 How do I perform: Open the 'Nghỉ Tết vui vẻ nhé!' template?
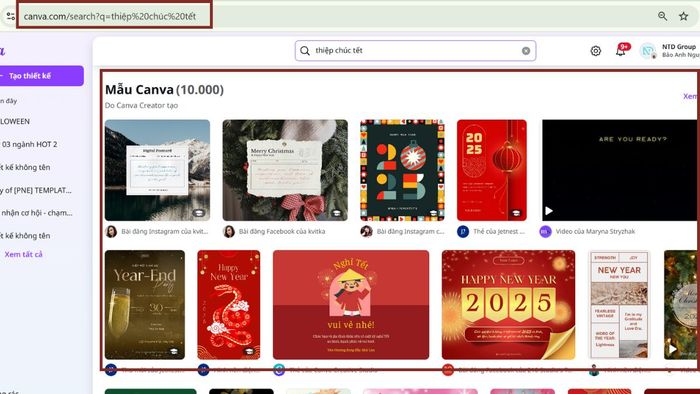tap(351, 305)
